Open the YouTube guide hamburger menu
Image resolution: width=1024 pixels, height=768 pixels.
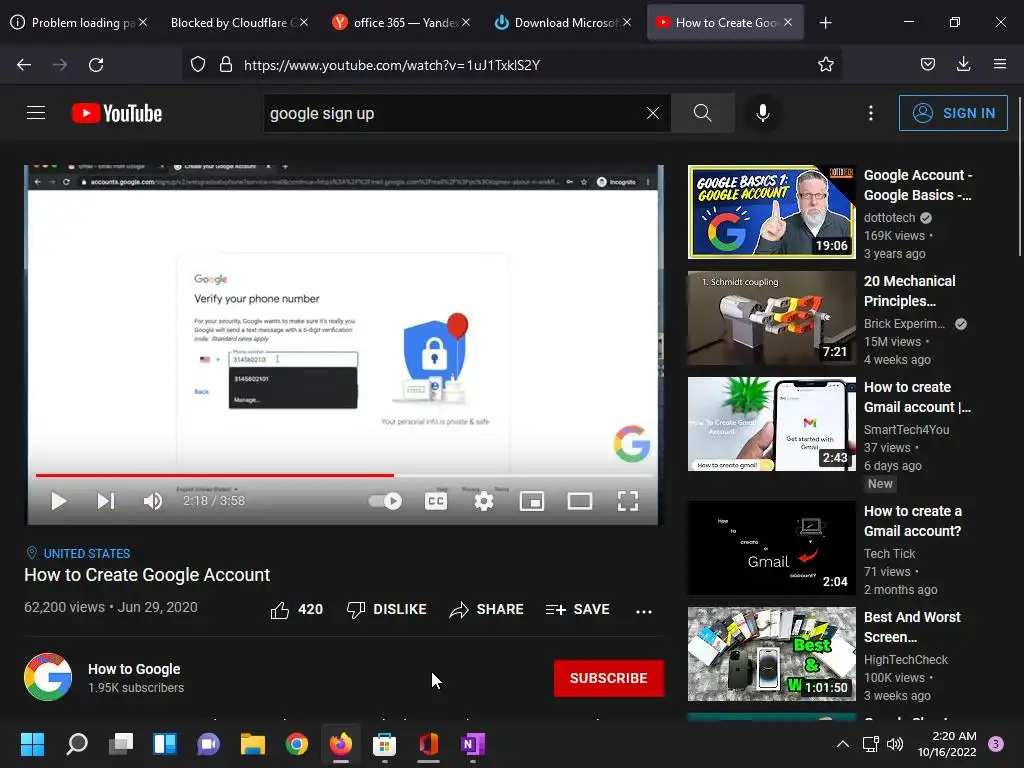click(36, 113)
